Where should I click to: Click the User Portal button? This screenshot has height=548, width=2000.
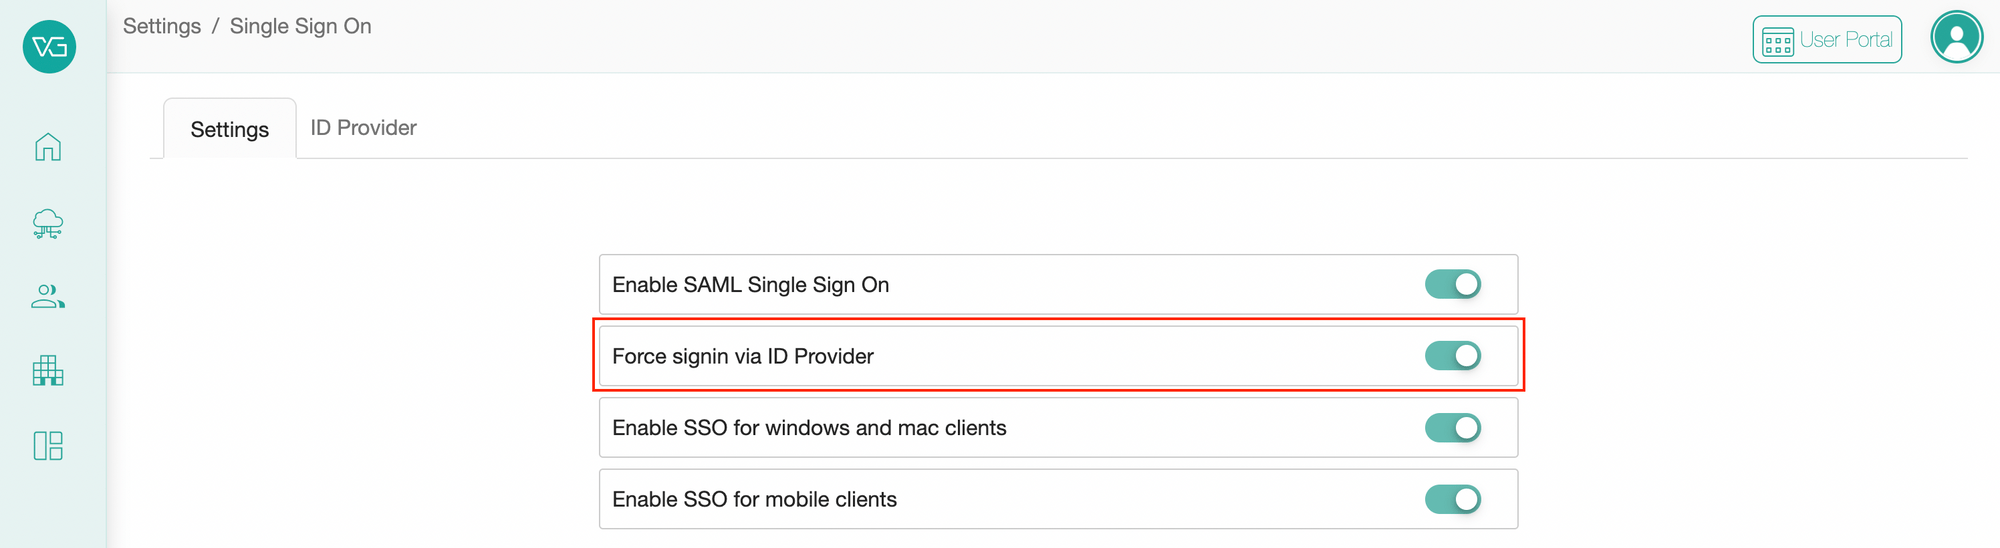1827,40
